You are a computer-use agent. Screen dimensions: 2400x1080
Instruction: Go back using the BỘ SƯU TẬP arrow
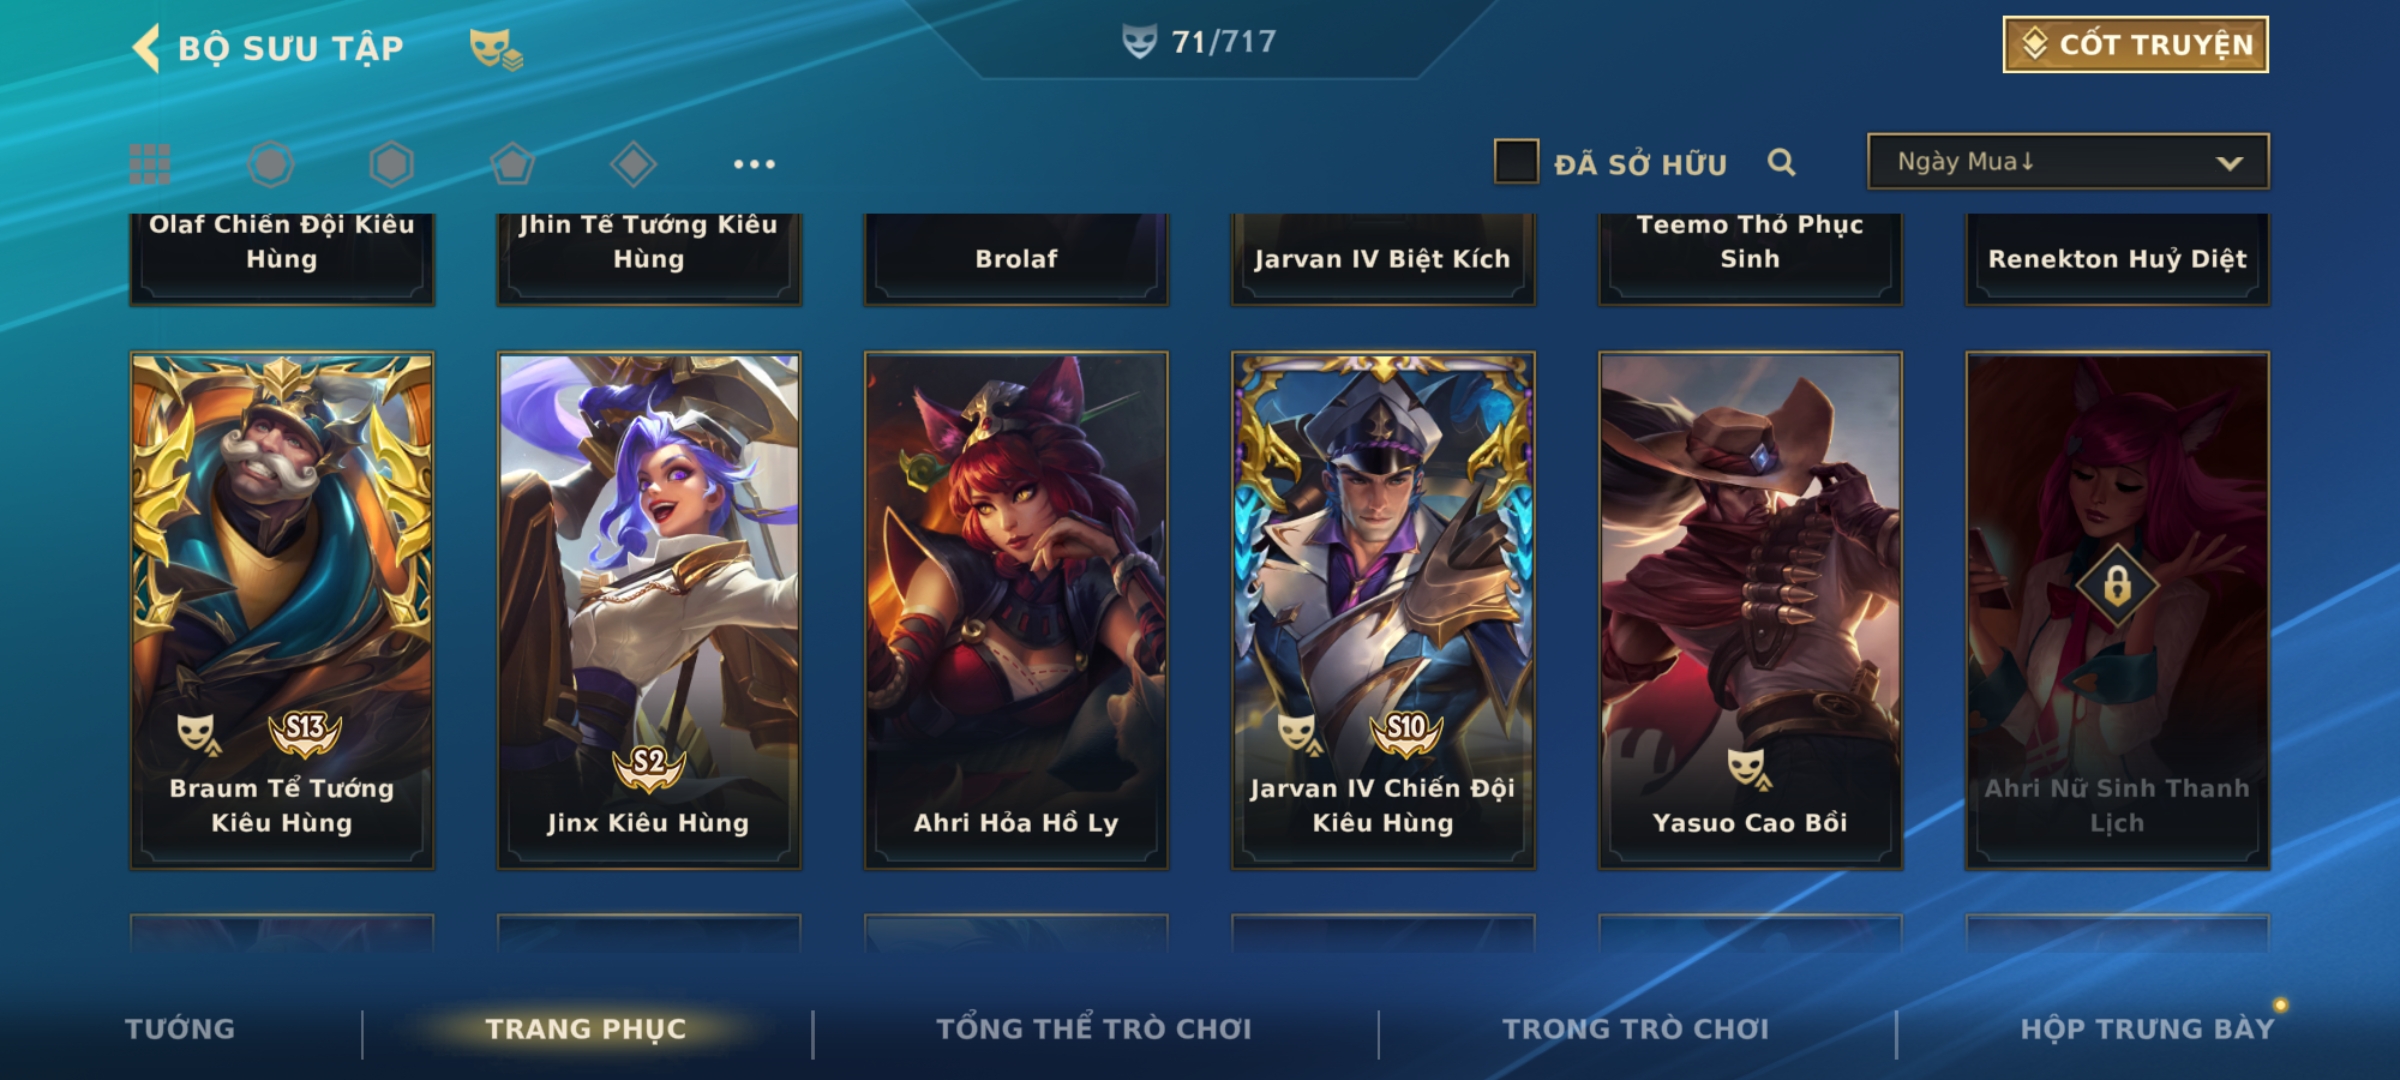pos(147,48)
